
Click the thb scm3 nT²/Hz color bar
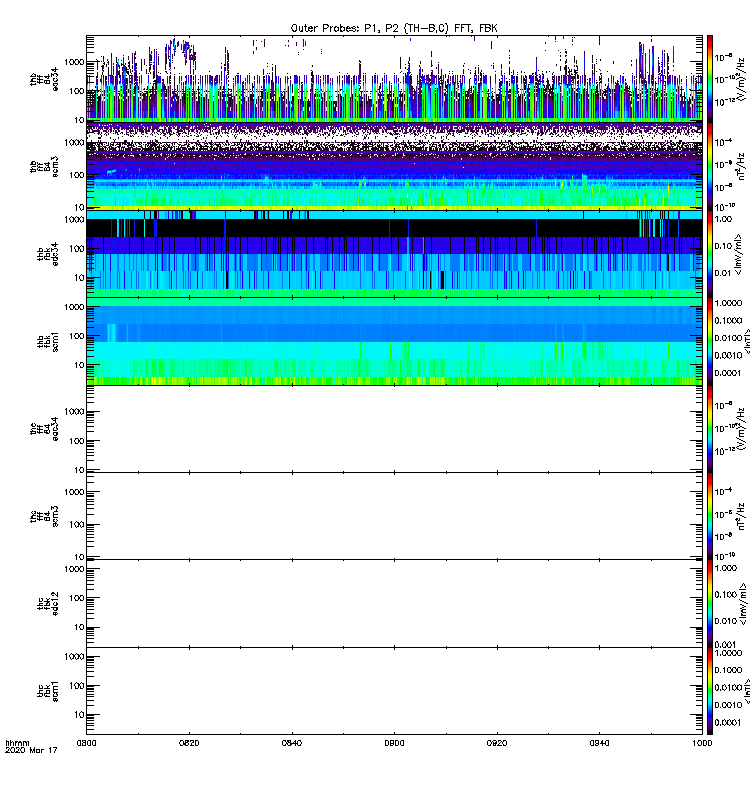click(x=710, y=166)
